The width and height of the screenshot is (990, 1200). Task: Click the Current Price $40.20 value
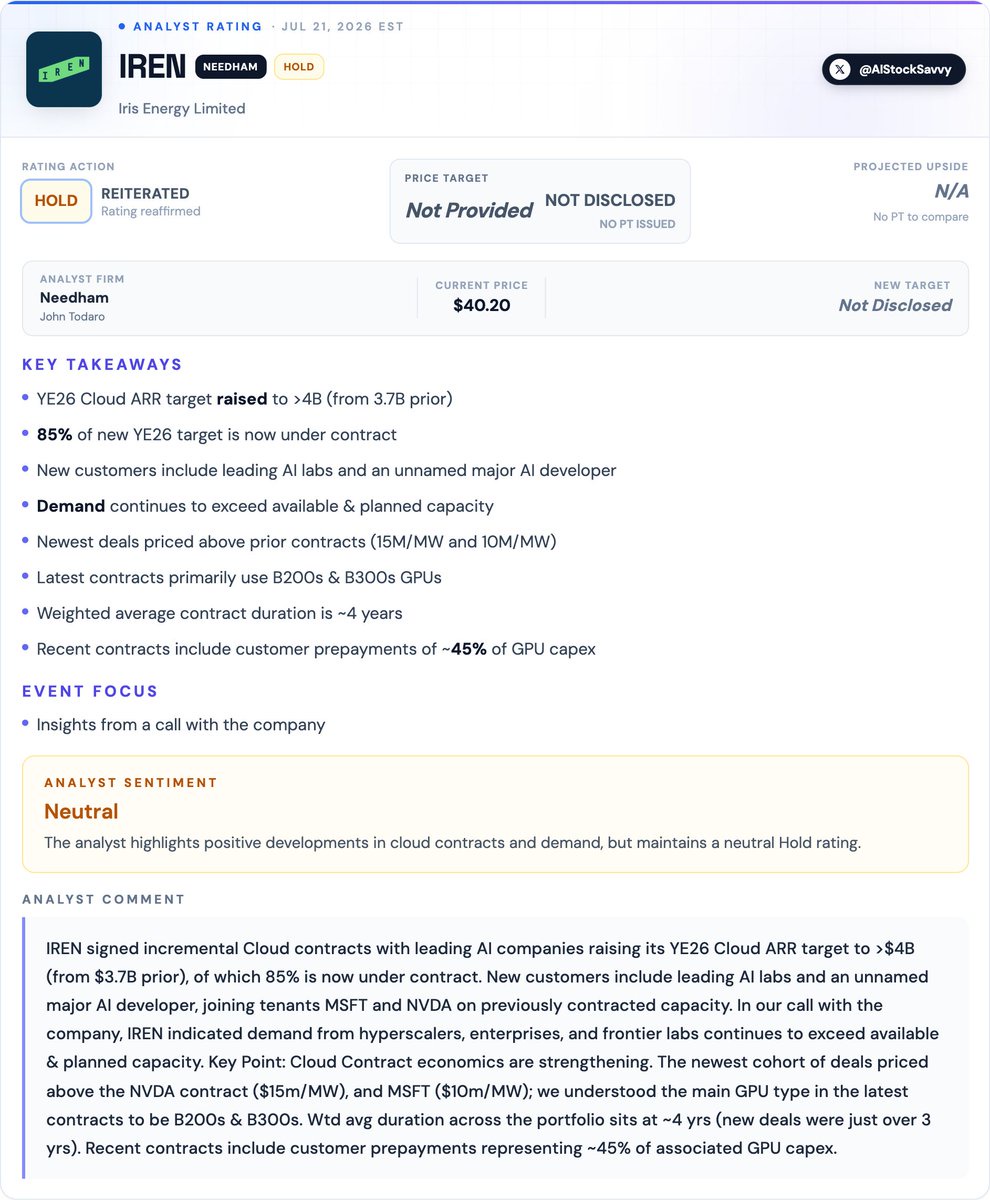pos(482,305)
